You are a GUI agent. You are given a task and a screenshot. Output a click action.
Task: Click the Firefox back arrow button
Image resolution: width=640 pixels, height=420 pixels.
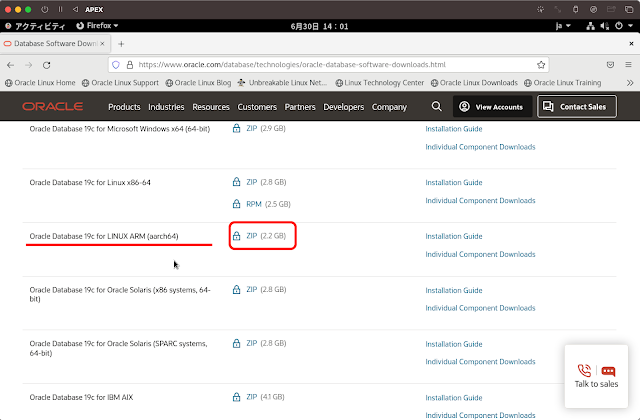[x=11, y=65]
